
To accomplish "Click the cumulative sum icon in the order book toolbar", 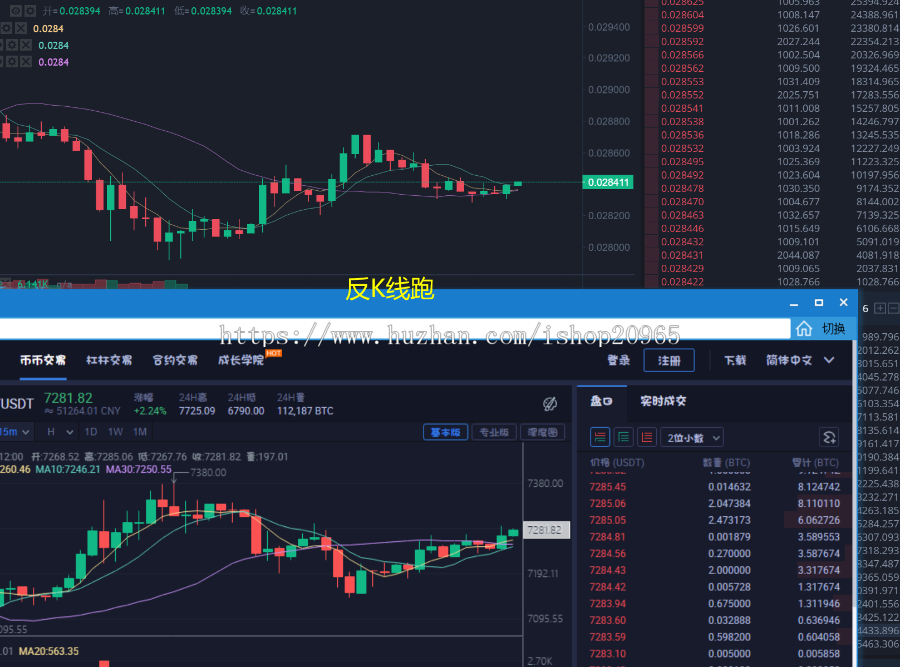I will click(829, 438).
